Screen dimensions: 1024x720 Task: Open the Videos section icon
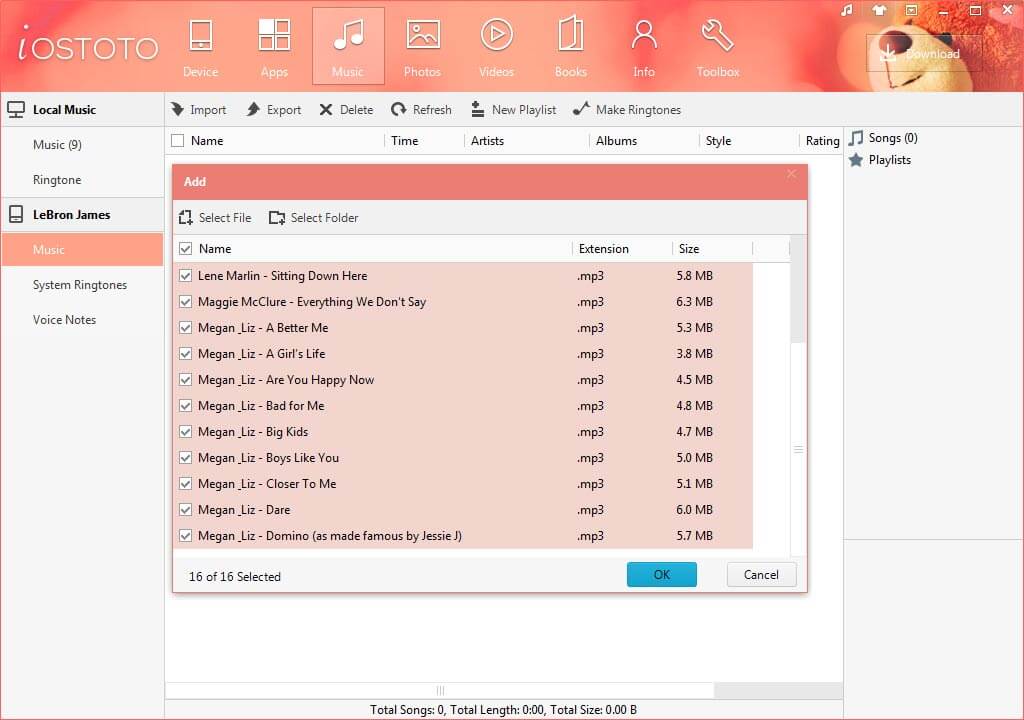pos(496,46)
